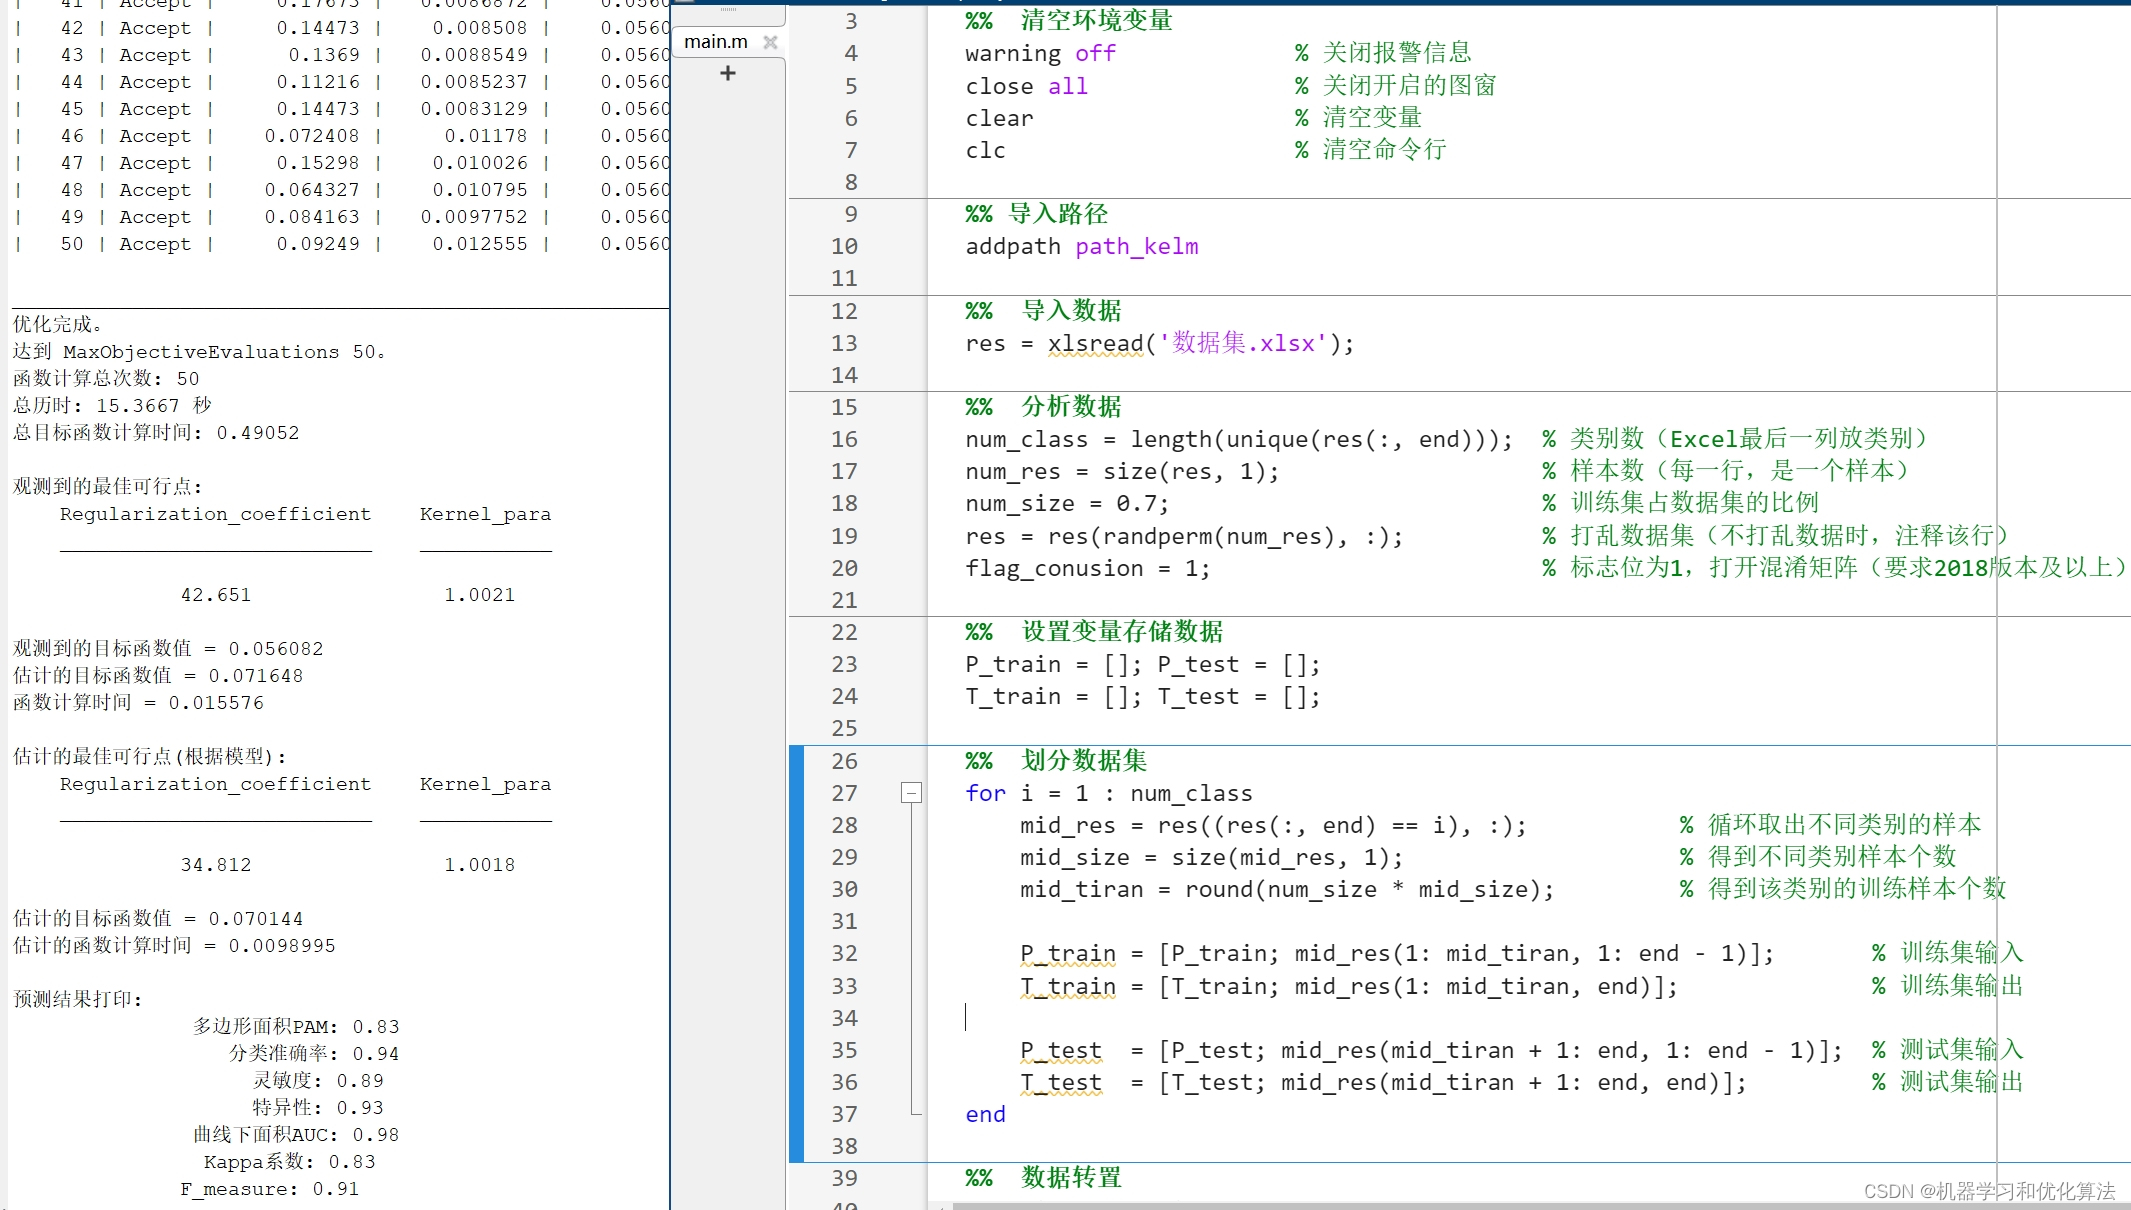Click 'warning off' statement
The image size is (2131, 1210).
point(1040,54)
